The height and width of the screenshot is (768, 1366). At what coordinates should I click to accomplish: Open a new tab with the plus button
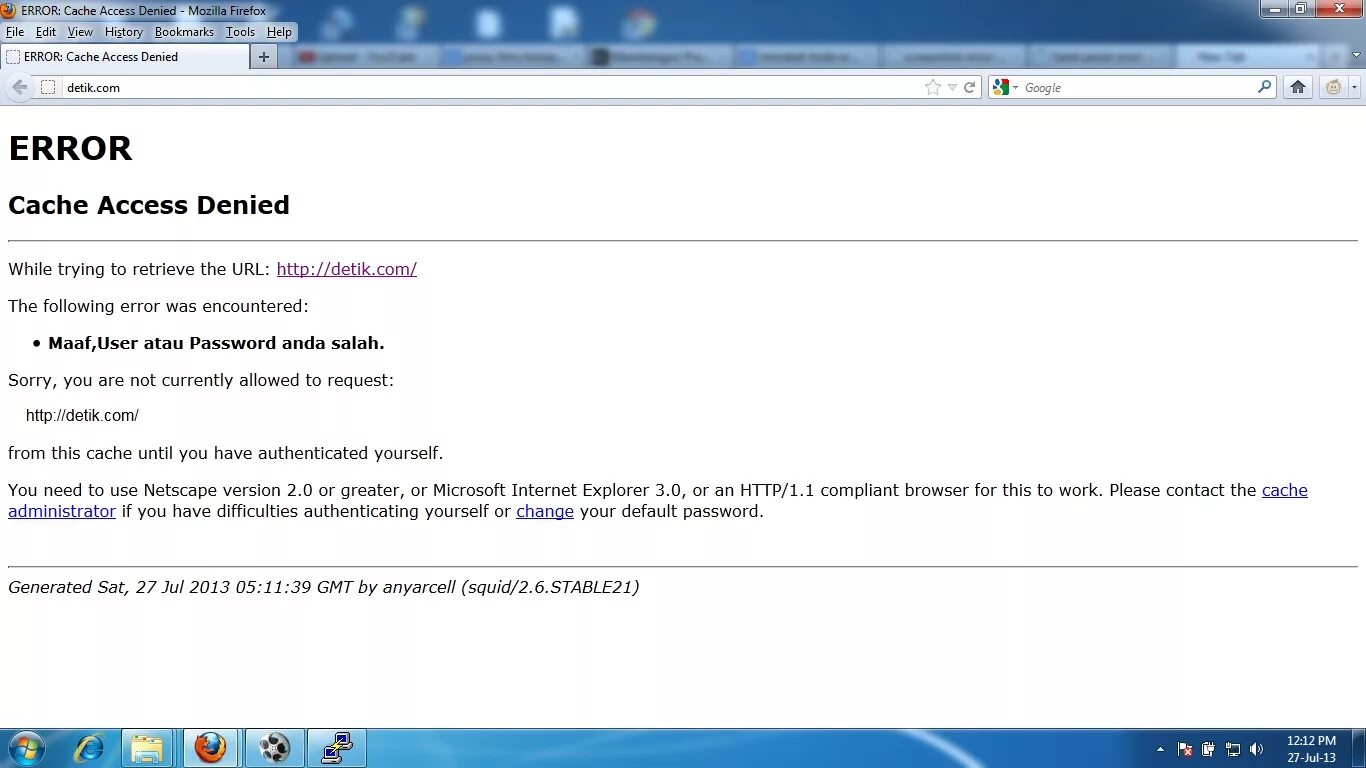pos(264,57)
